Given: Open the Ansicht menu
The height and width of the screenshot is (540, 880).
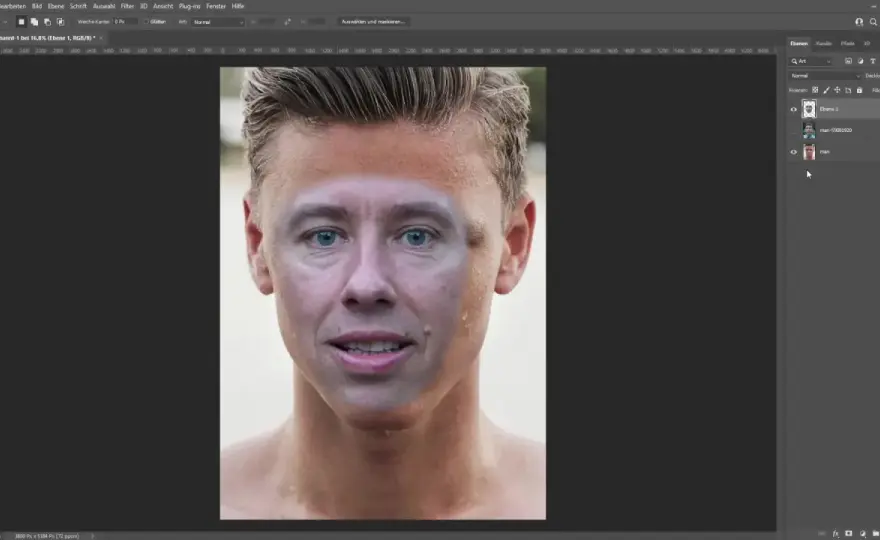Looking at the screenshot, I should point(163,6).
